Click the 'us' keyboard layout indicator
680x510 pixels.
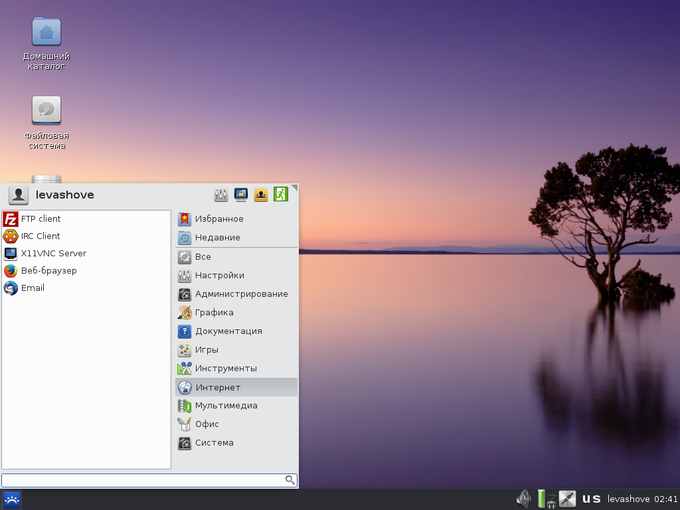click(591, 499)
